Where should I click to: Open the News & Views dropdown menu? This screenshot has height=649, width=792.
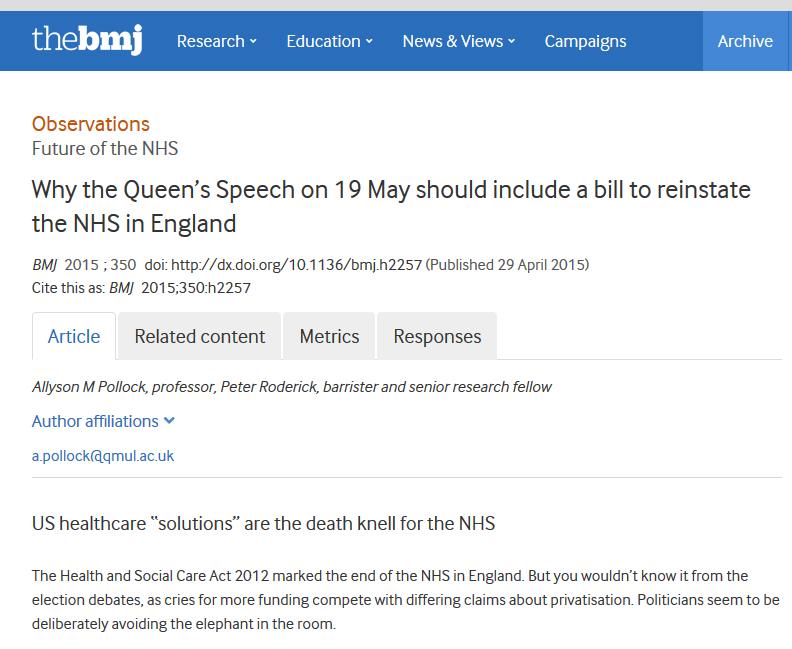pyautogui.click(x=459, y=41)
